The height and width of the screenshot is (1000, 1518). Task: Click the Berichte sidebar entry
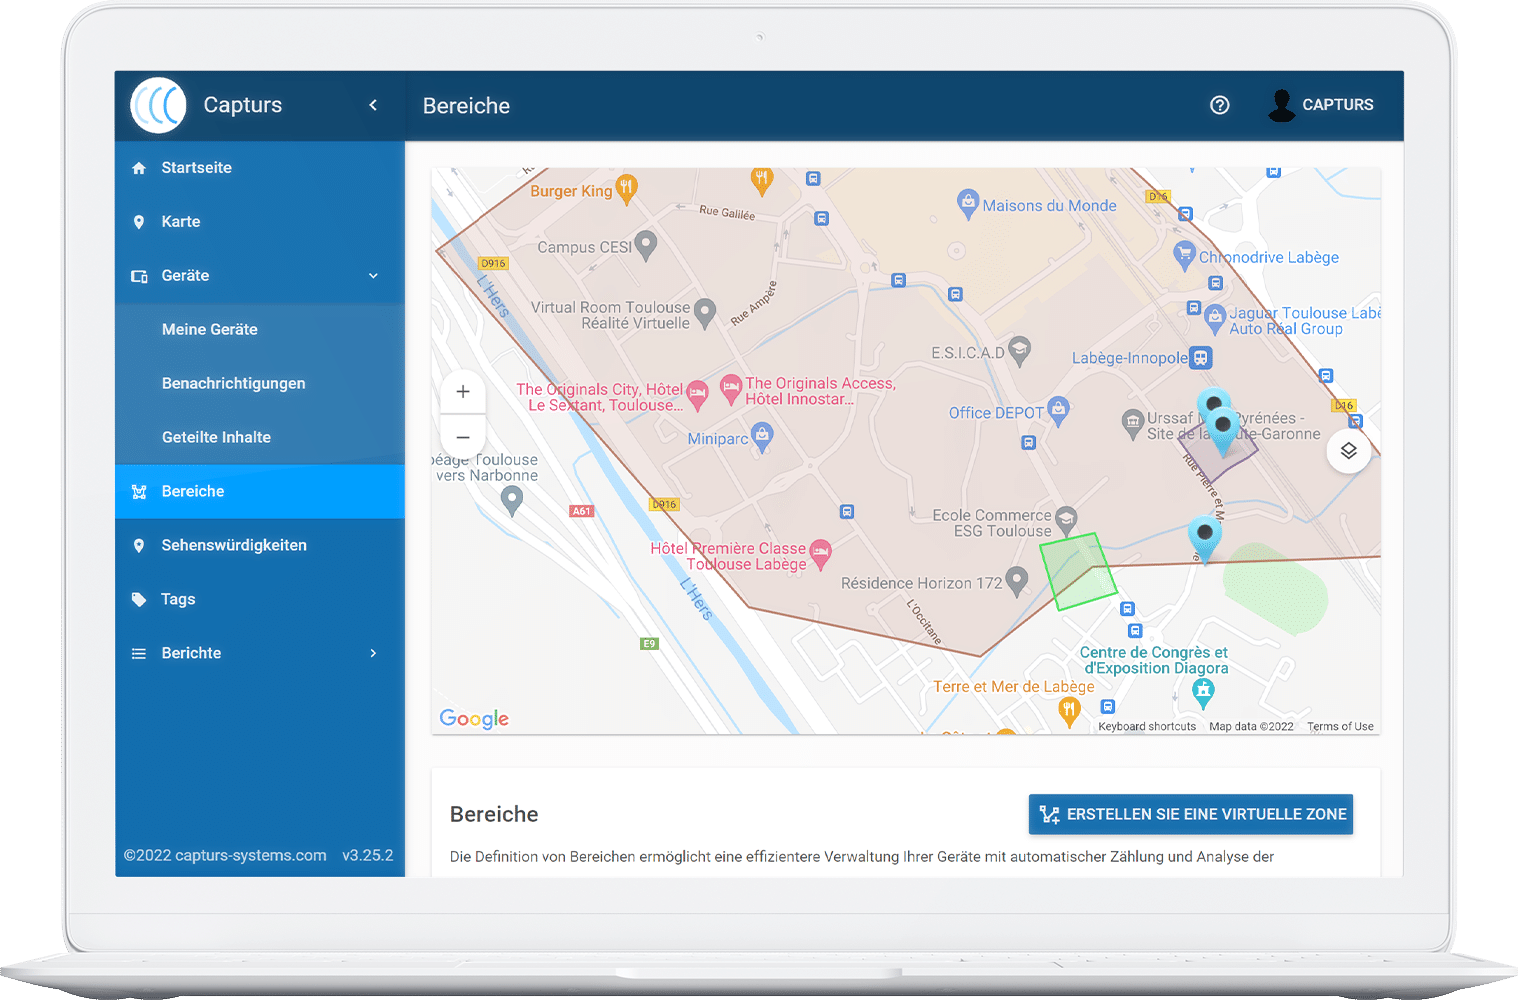pos(260,654)
